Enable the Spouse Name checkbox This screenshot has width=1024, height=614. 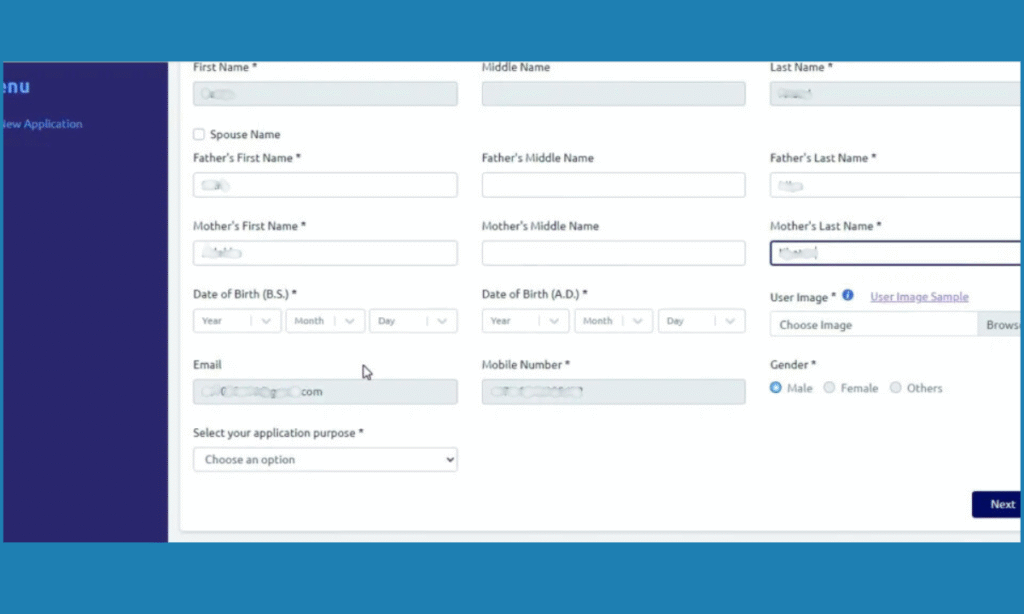(x=198, y=134)
